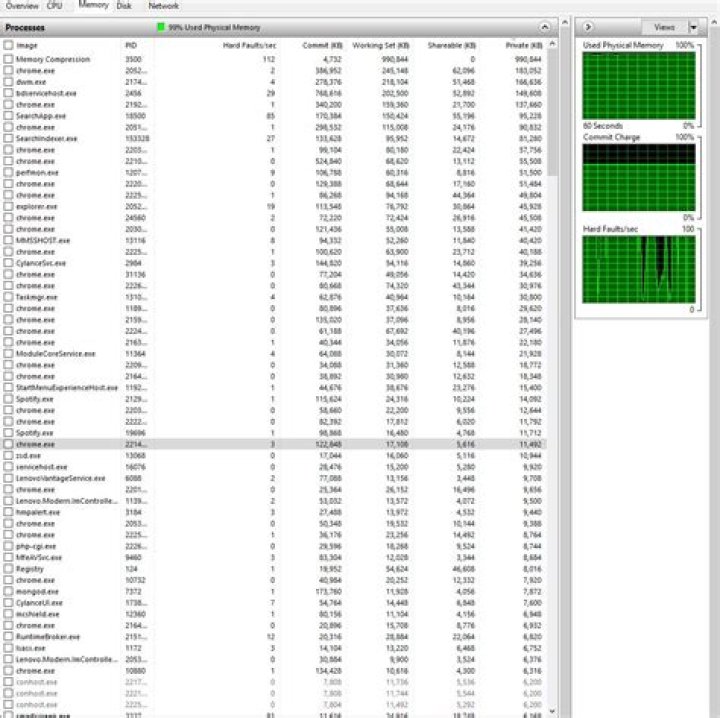The height and width of the screenshot is (718, 720).
Task: Click the green Used Physical Memory indicator
Action: pos(161,27)
